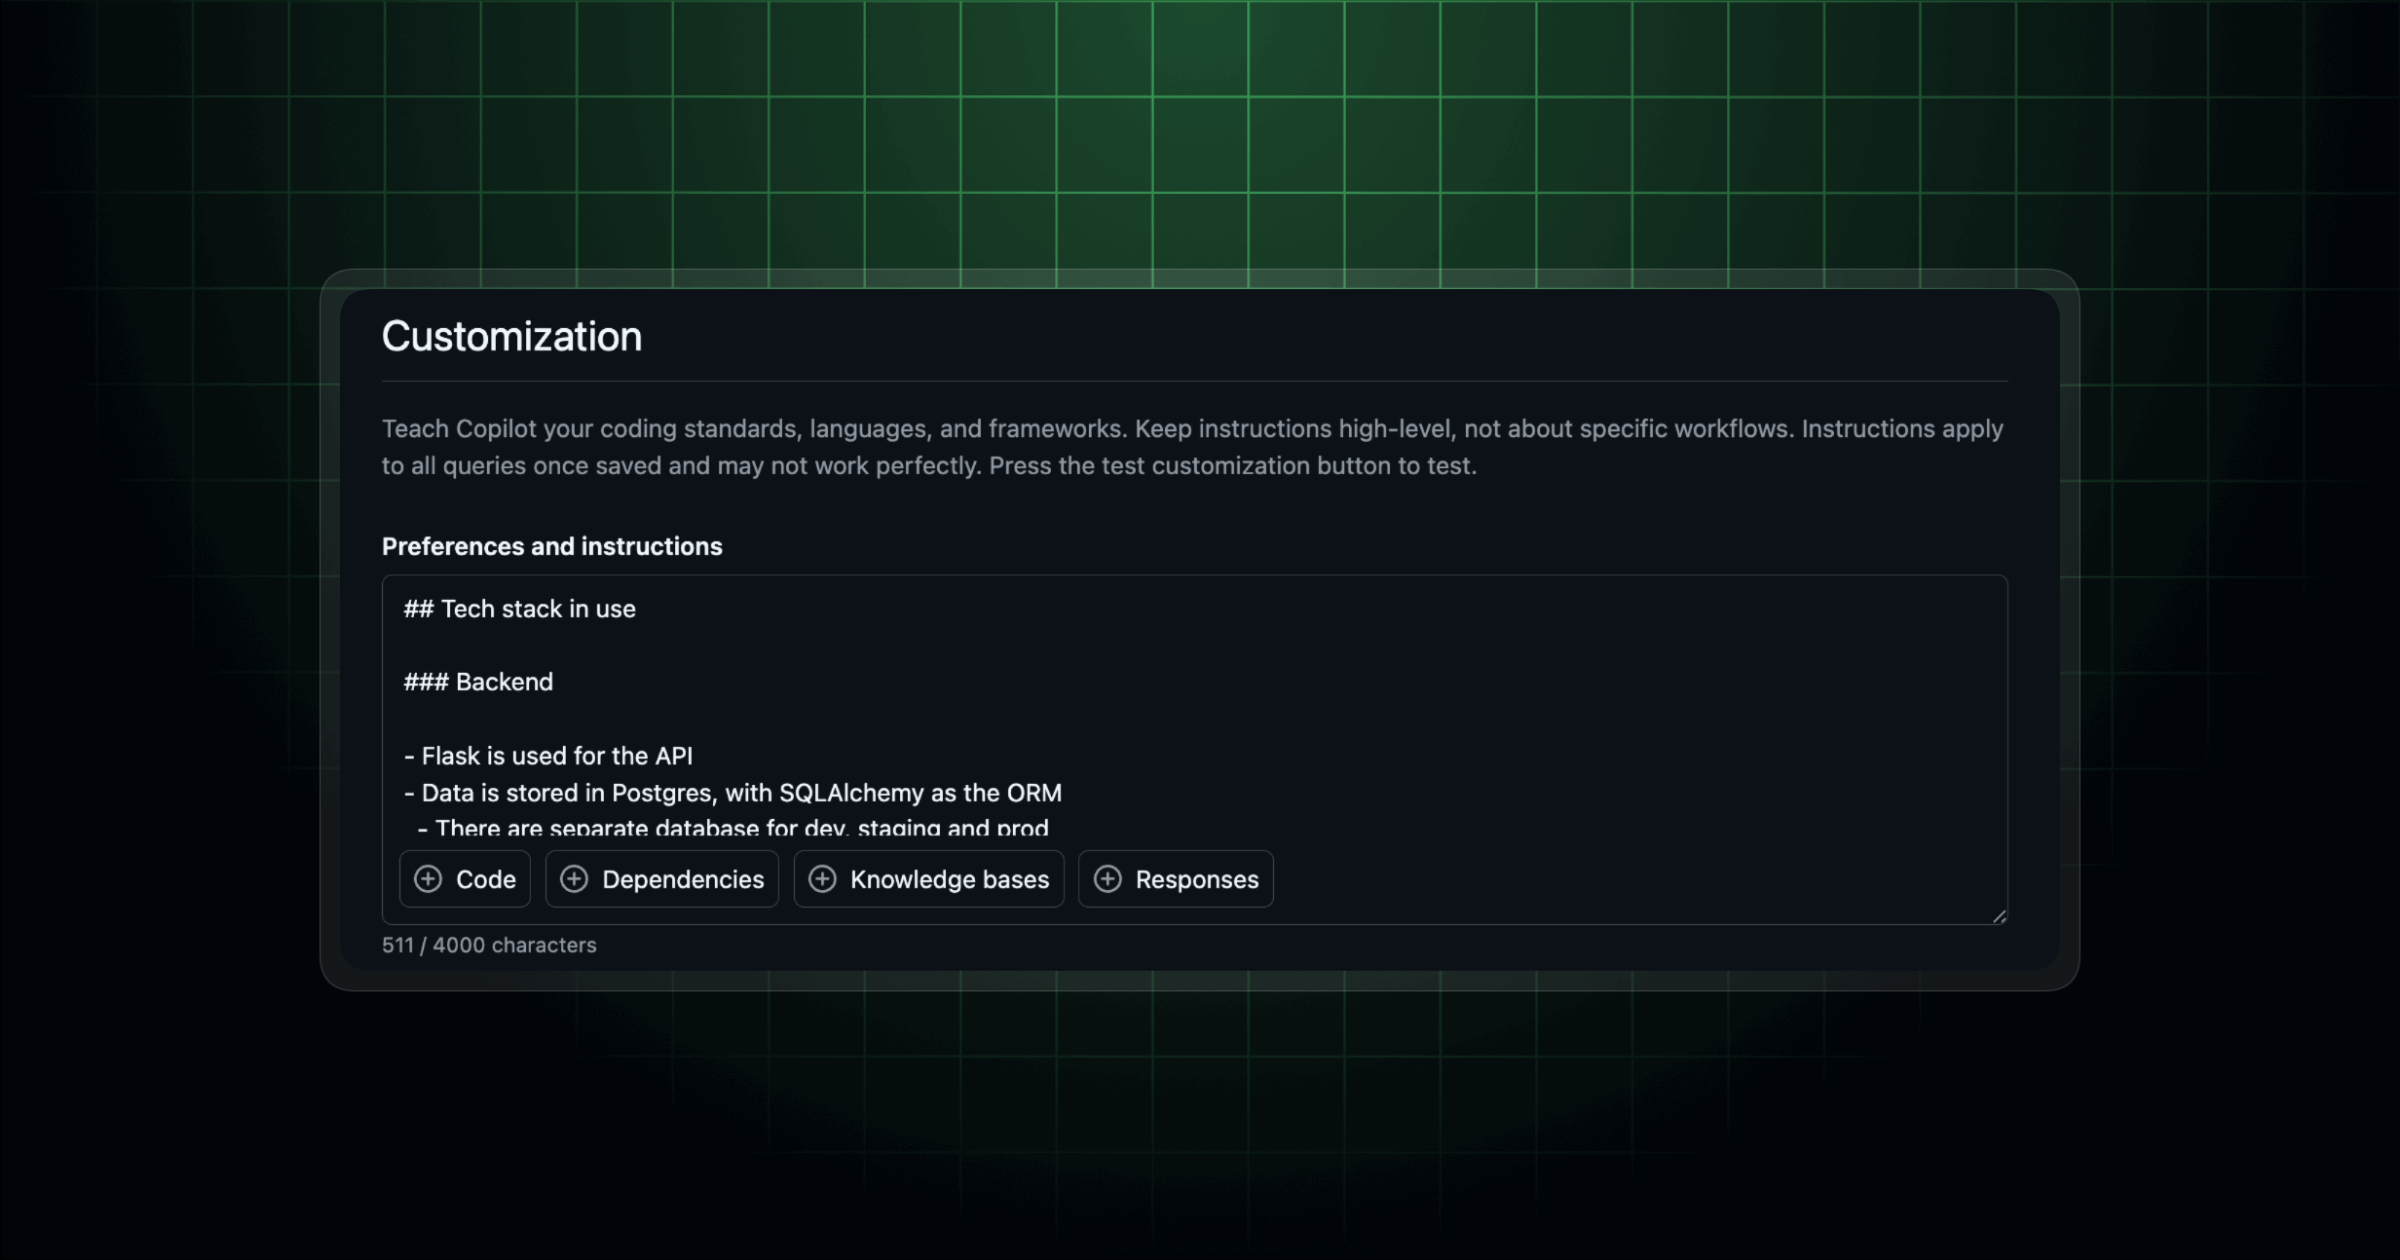This screenshot has width=2400, height=1260.
Task: Insert a Responses template
Action: (x=1175, y=879)
